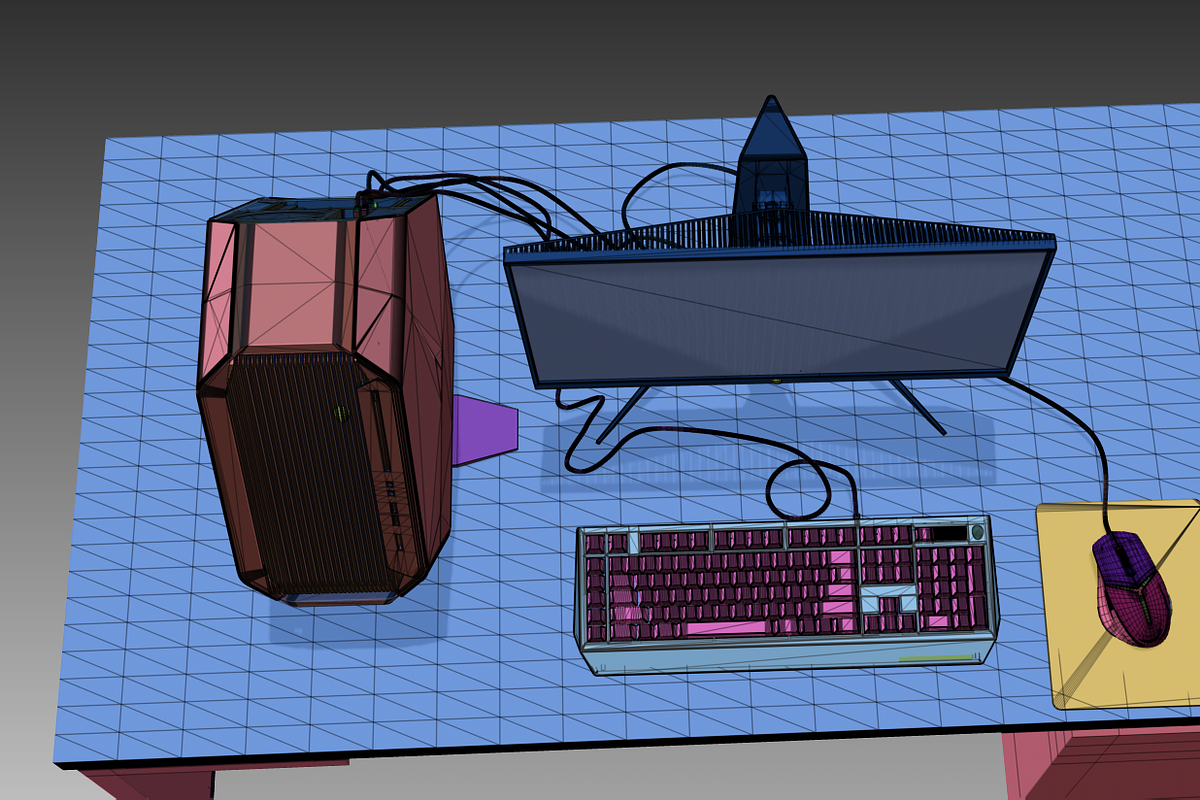Click the green logo on the PC tower

(341, 412)
